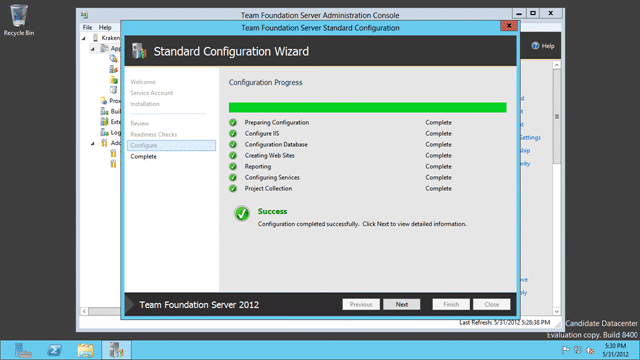
Task: Close the Standard Configuration dialog
Action: click(509, 26)
